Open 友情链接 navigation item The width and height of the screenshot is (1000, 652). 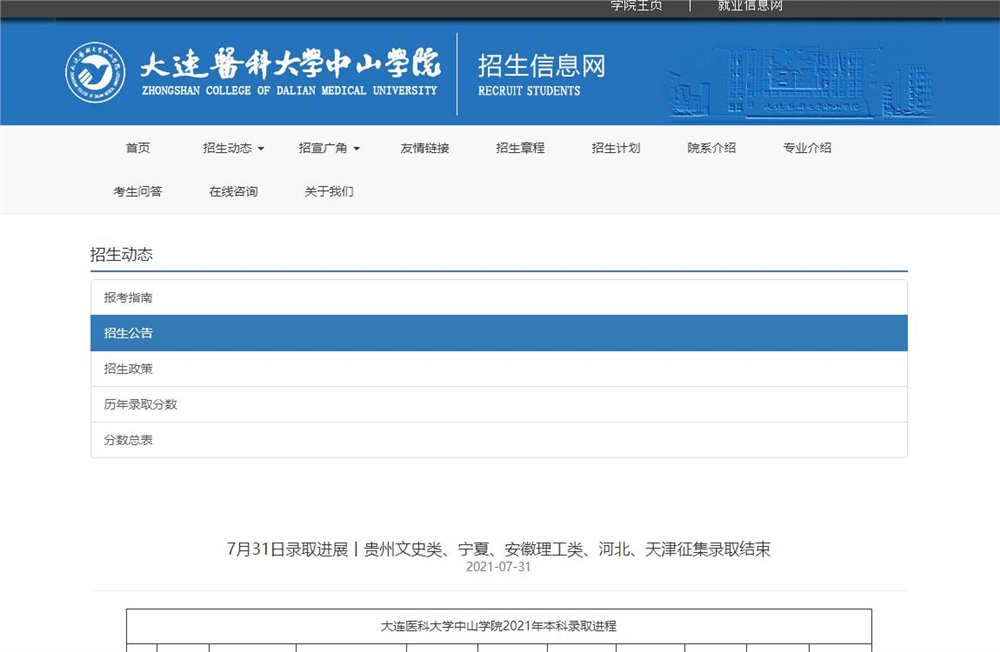(x=425, y=148)
